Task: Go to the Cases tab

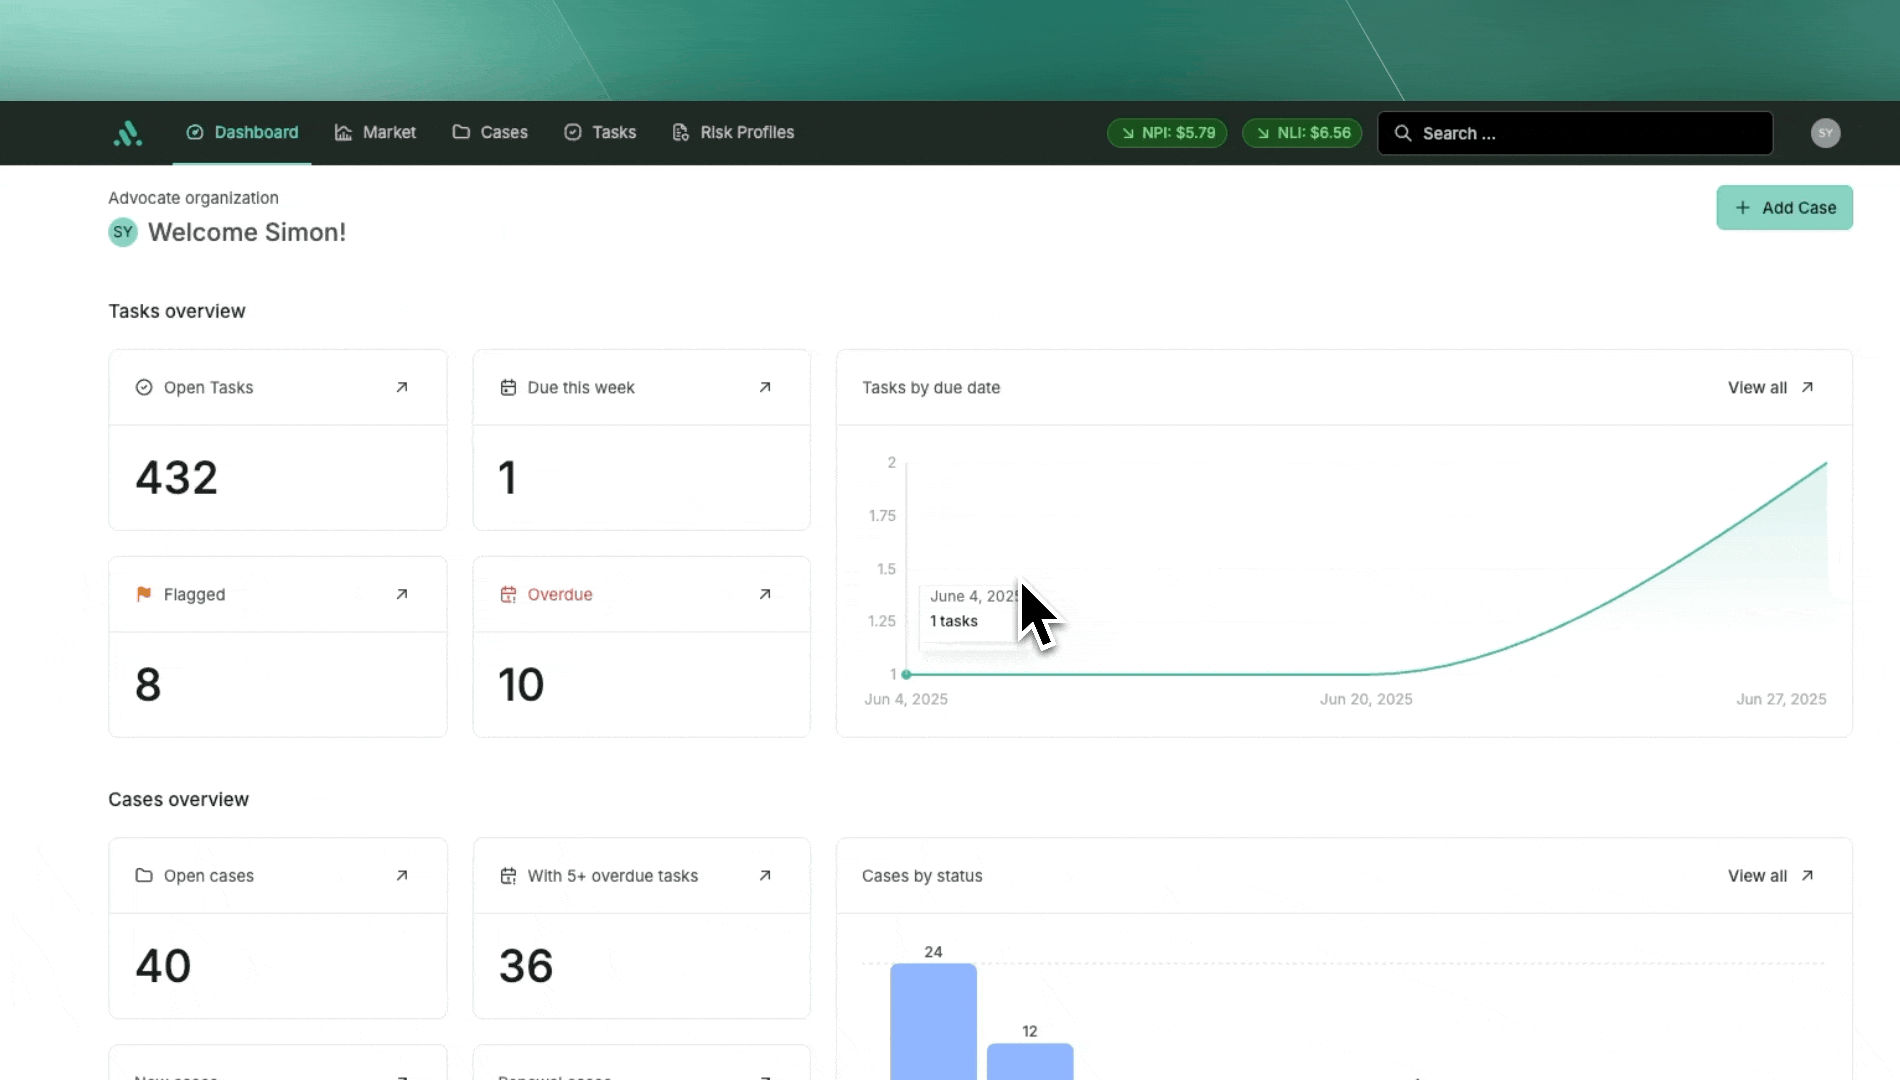Action: coord(490,132)
